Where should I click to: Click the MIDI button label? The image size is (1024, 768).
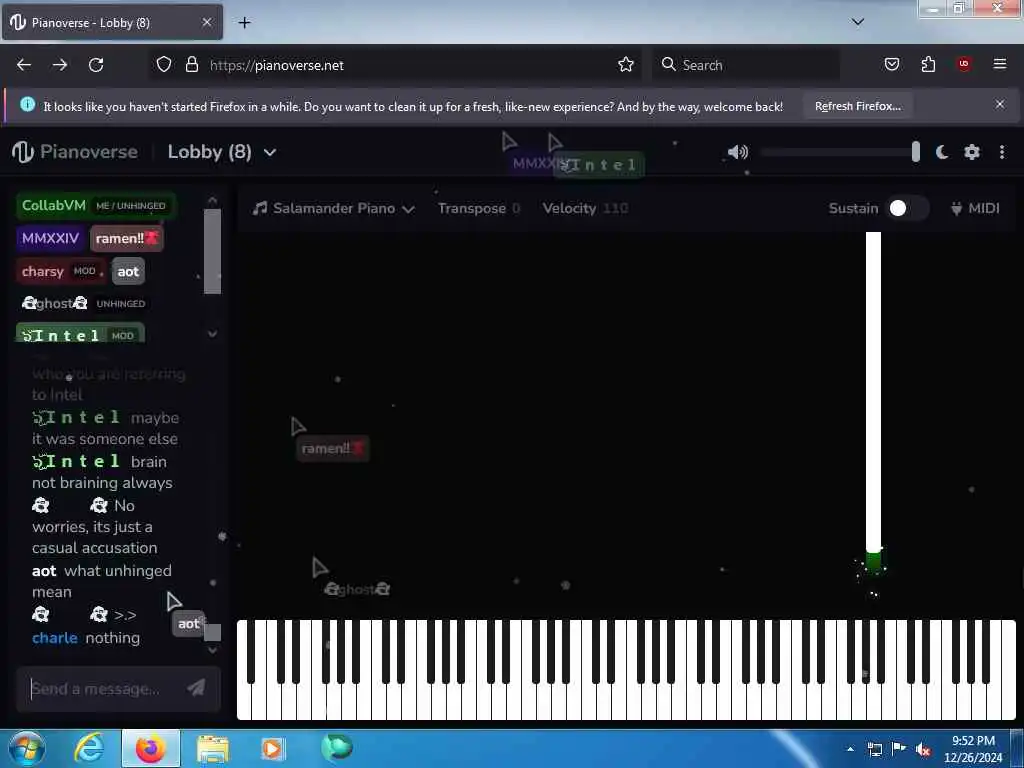click(984, 208)
